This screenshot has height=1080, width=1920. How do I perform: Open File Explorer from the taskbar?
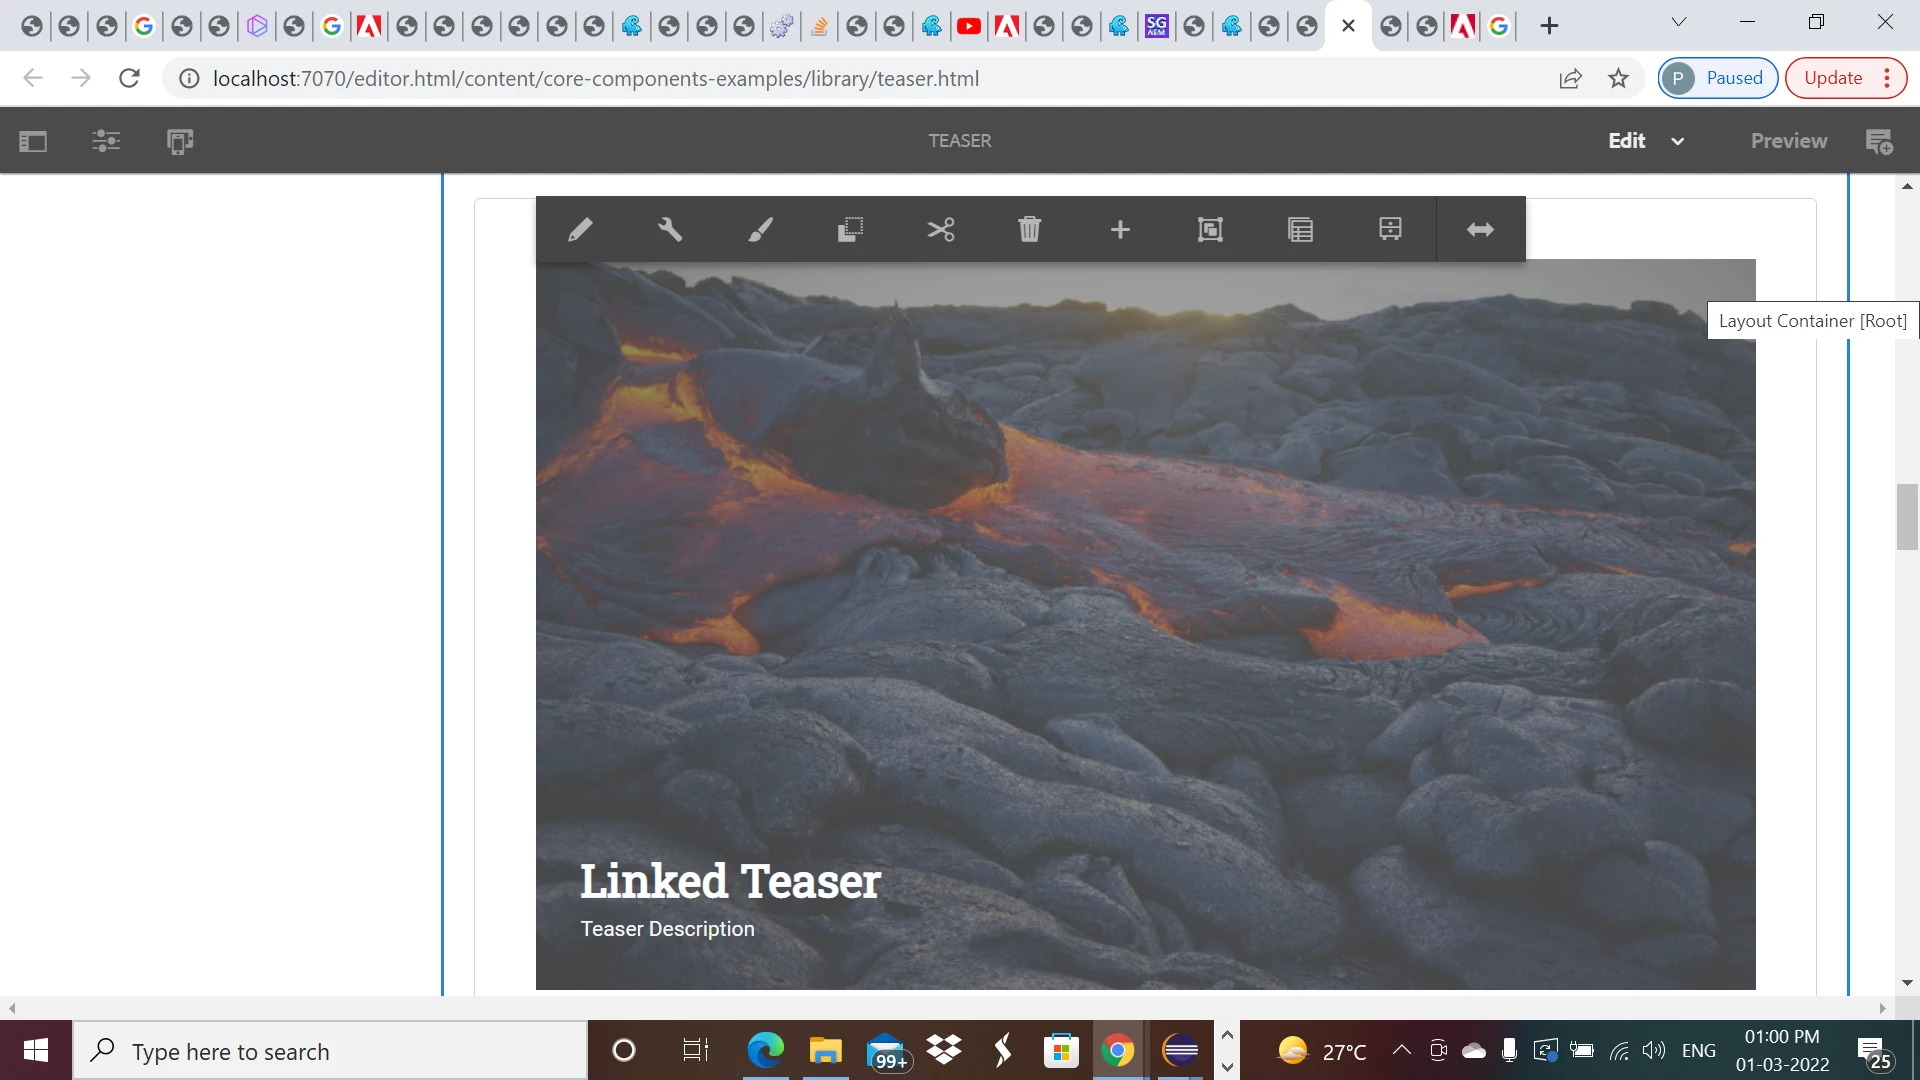pos(826,1051)
